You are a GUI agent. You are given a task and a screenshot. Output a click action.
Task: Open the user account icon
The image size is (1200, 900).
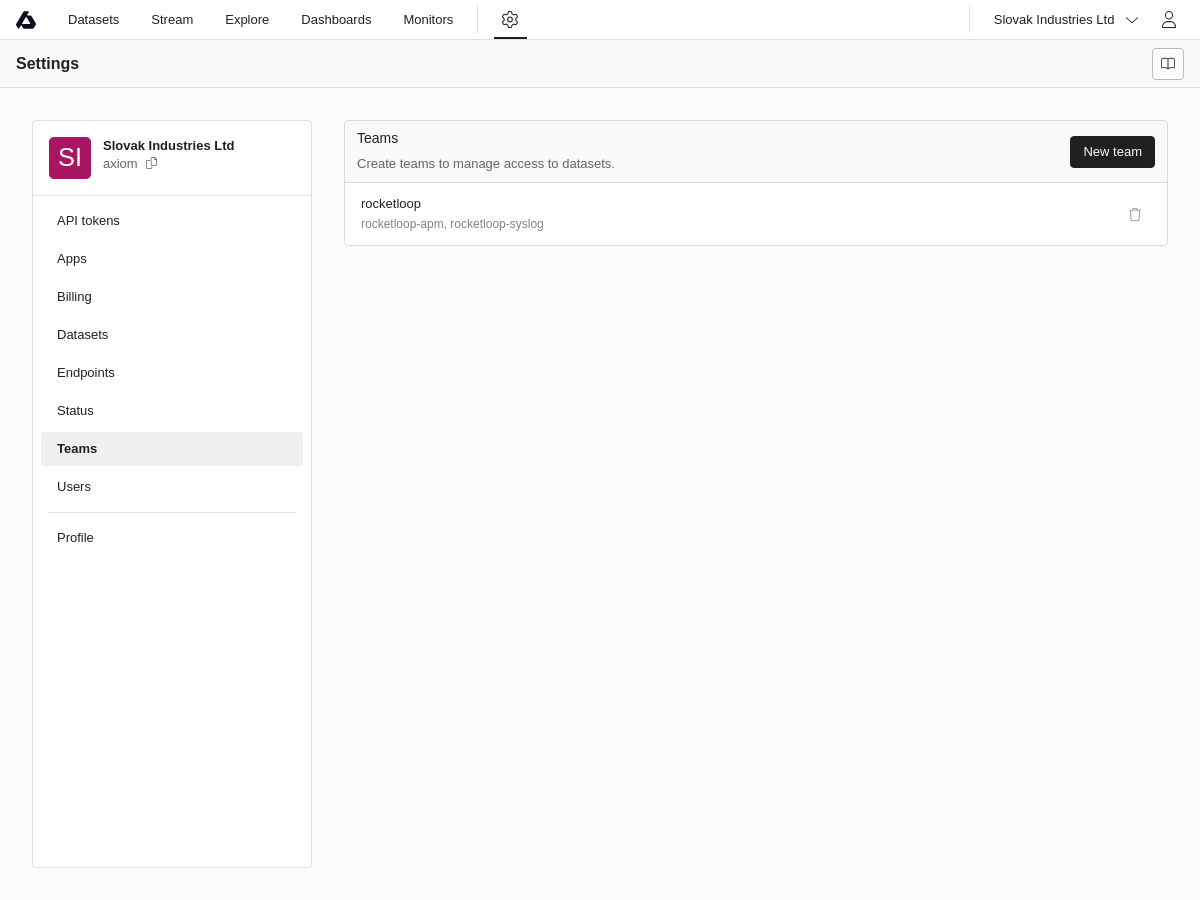(x=1168, y=20)
